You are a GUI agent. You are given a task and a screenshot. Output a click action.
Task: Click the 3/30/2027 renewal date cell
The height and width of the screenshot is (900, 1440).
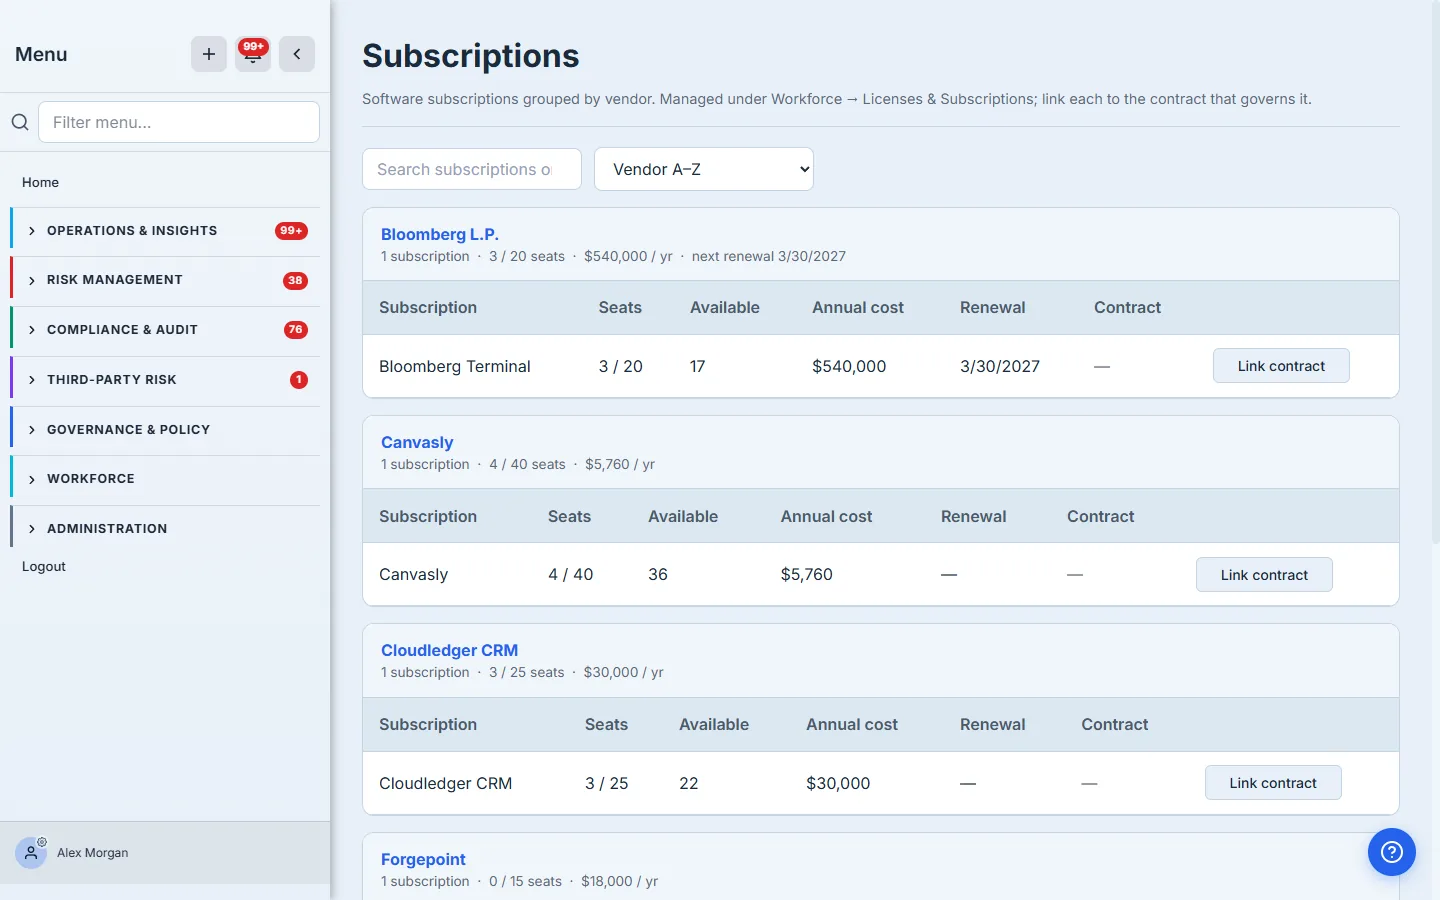point(1000,366)
